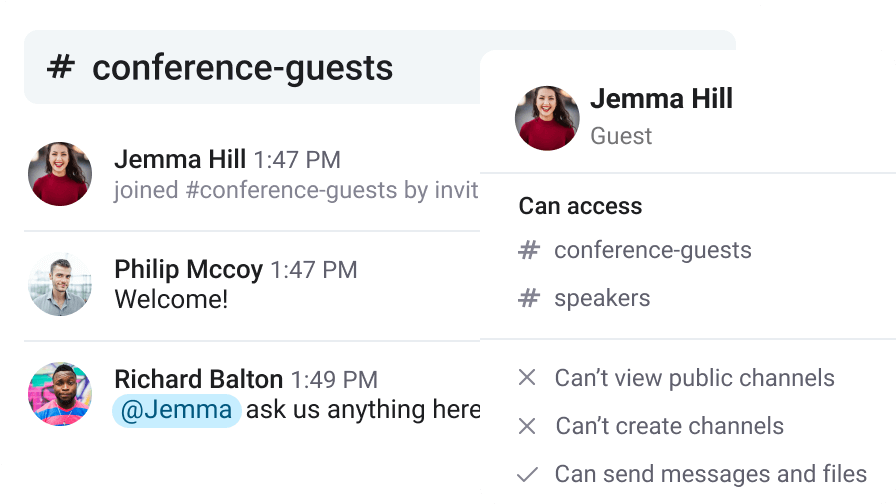Screen dimensions: 896x504
Task: Click the Philip Mccoy sender name
Action: coord(188,269)
